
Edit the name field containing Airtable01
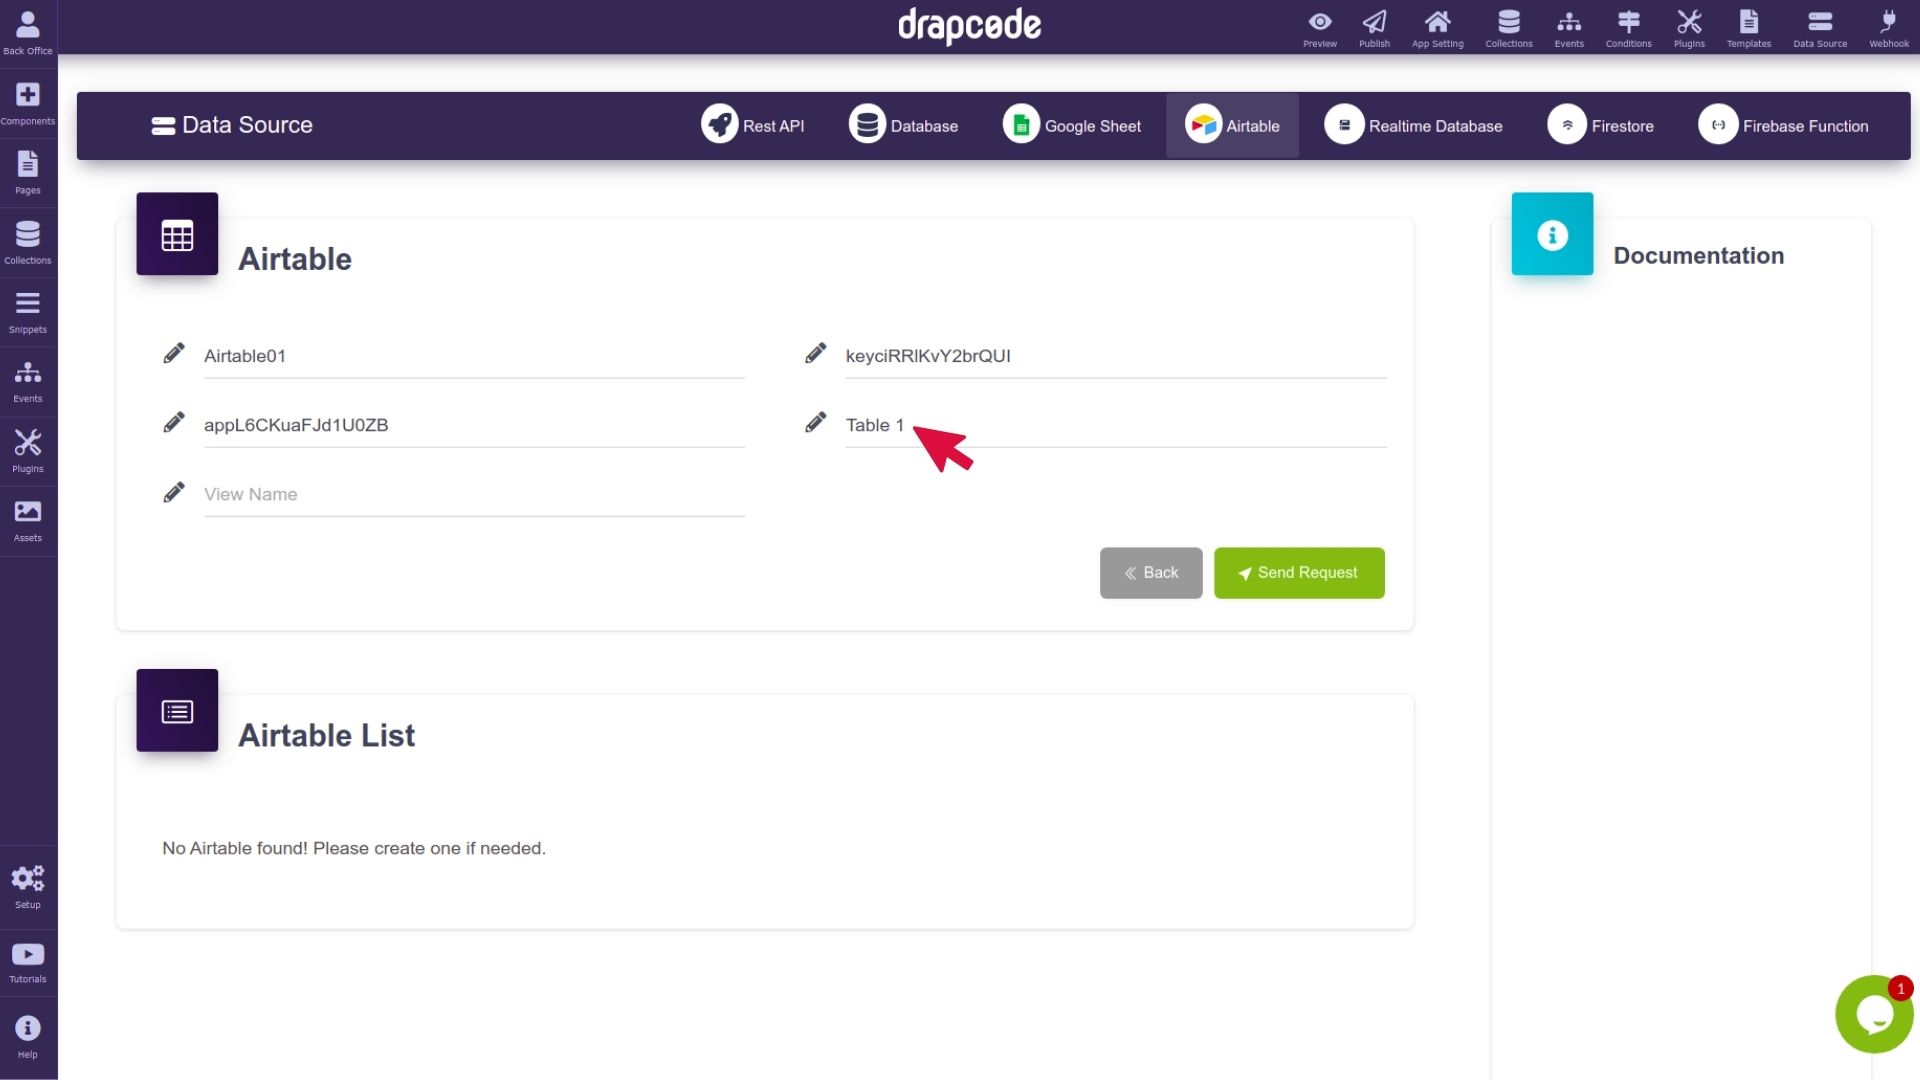pyautogui.click(x=474, y=356)
